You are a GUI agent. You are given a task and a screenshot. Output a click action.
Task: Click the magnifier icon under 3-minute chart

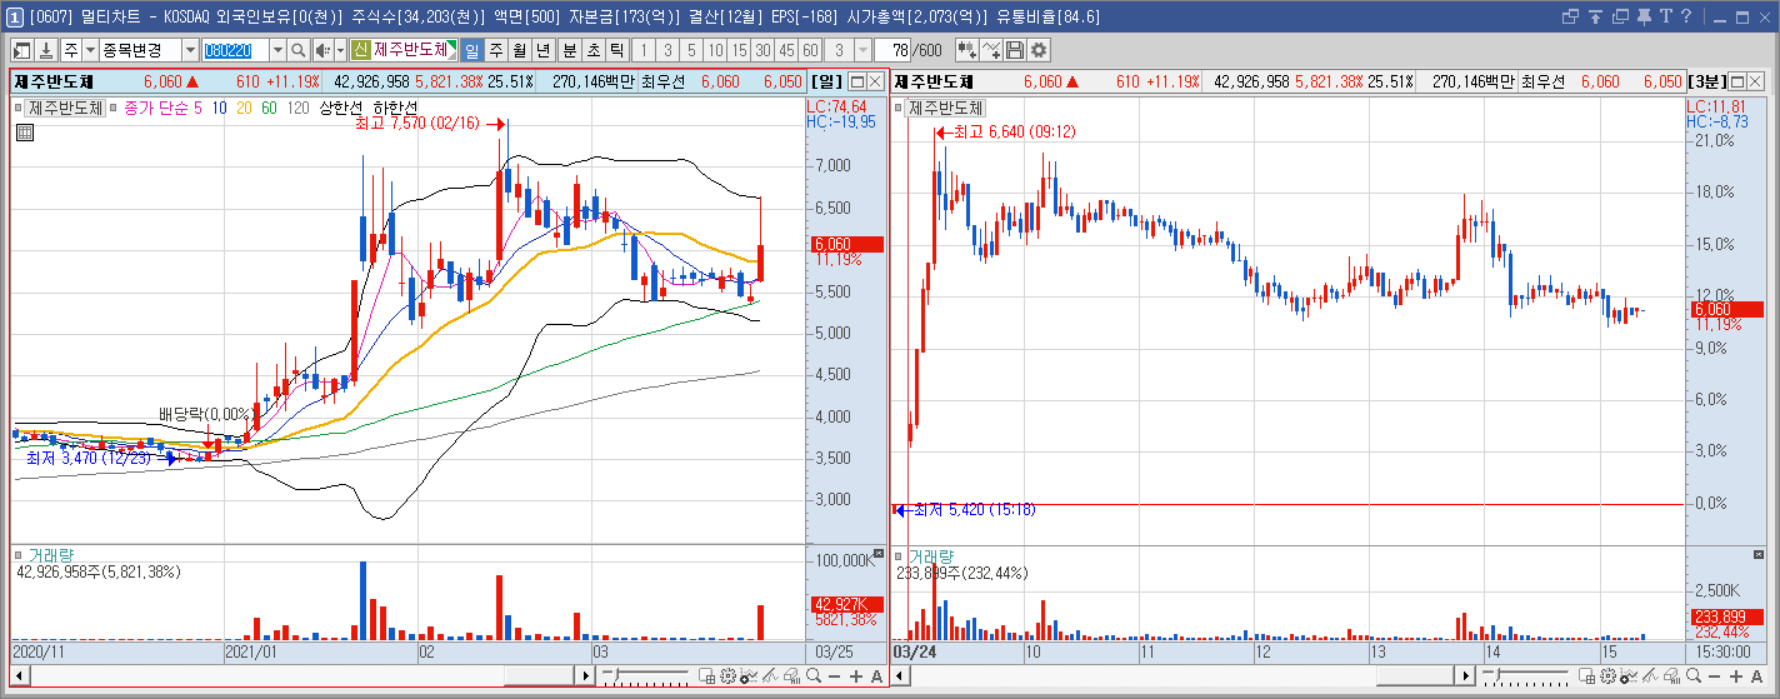(1694, 676)
